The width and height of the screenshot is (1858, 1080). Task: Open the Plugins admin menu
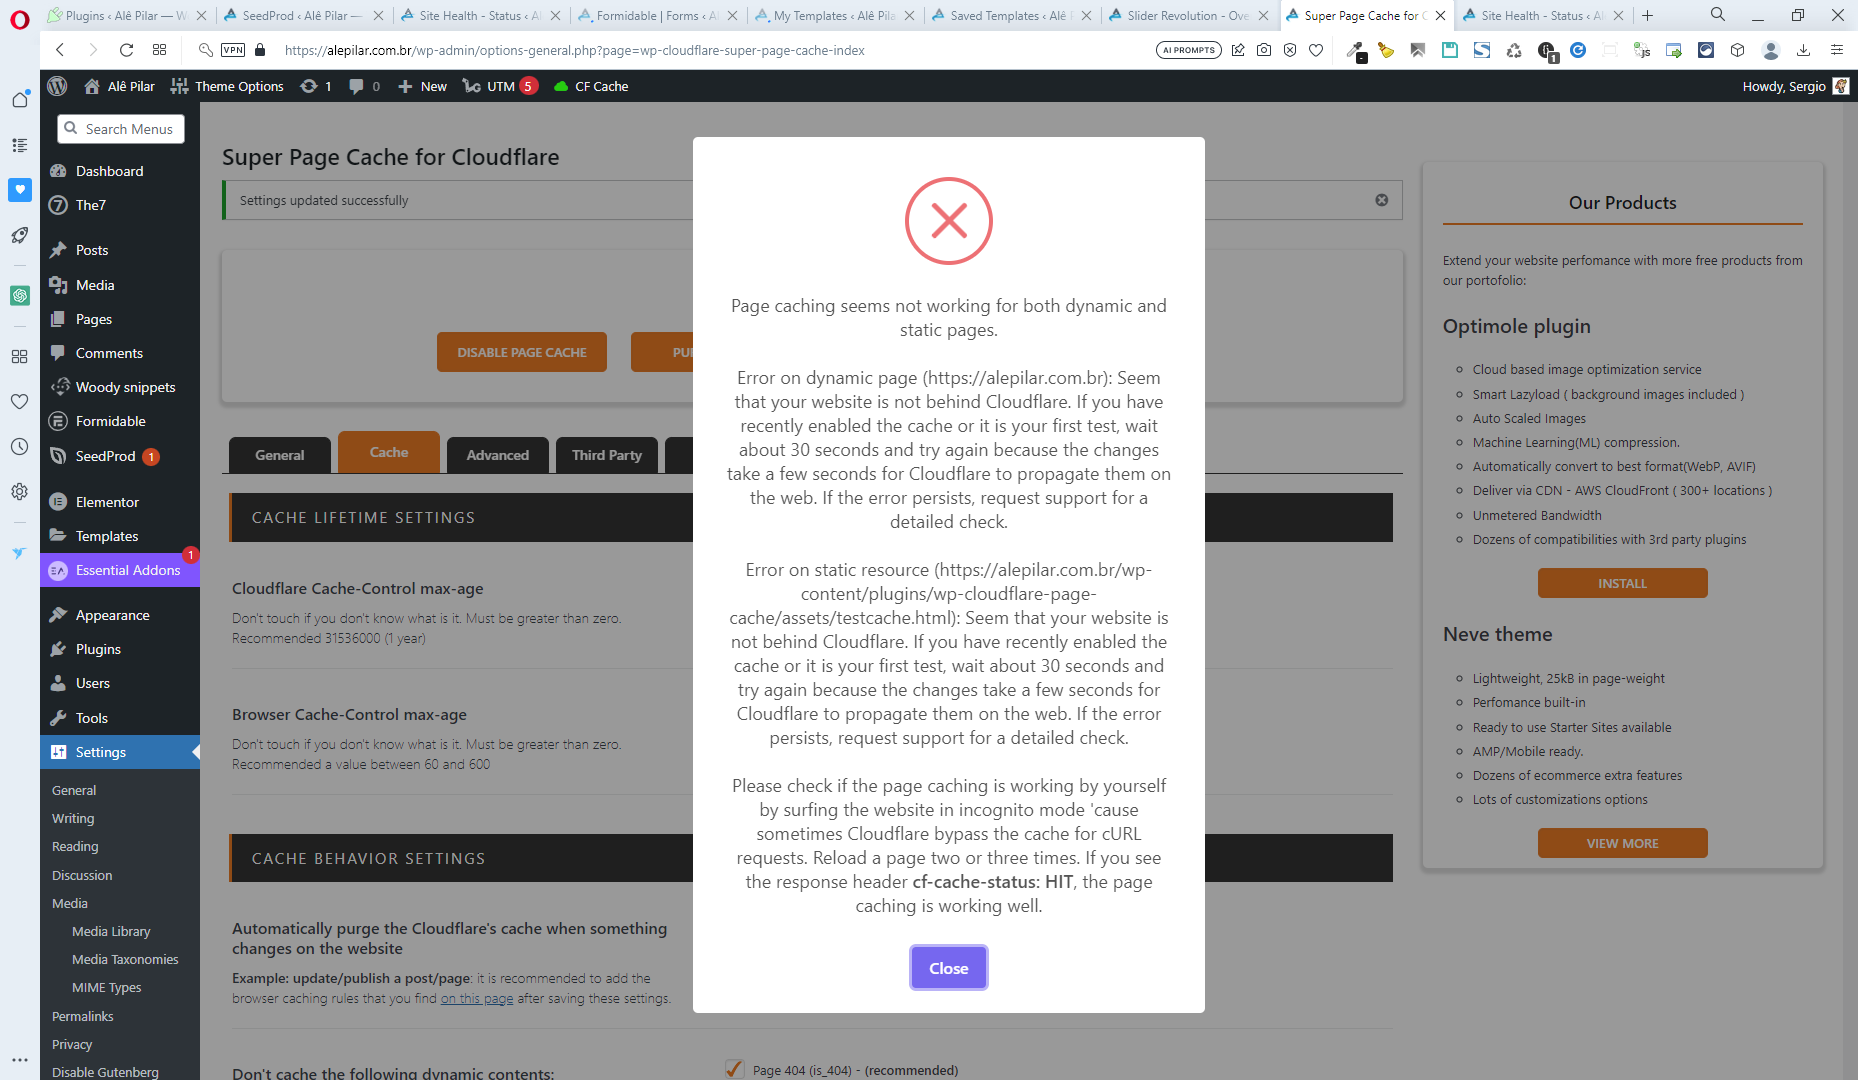pyautogui.click(x=120, y=649)
